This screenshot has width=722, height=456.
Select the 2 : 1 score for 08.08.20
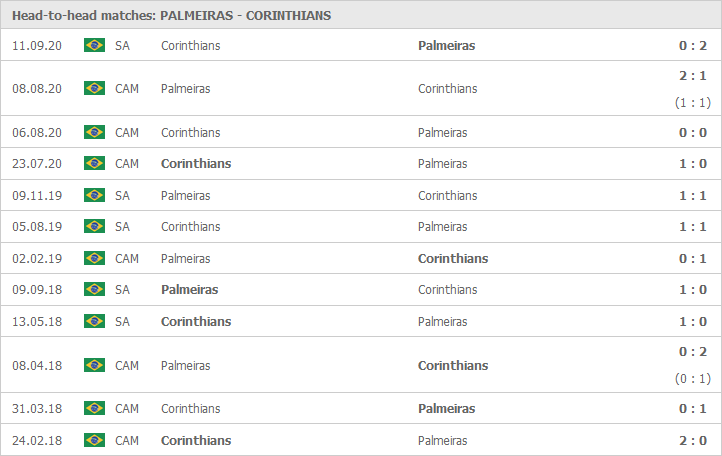(693, 76)
